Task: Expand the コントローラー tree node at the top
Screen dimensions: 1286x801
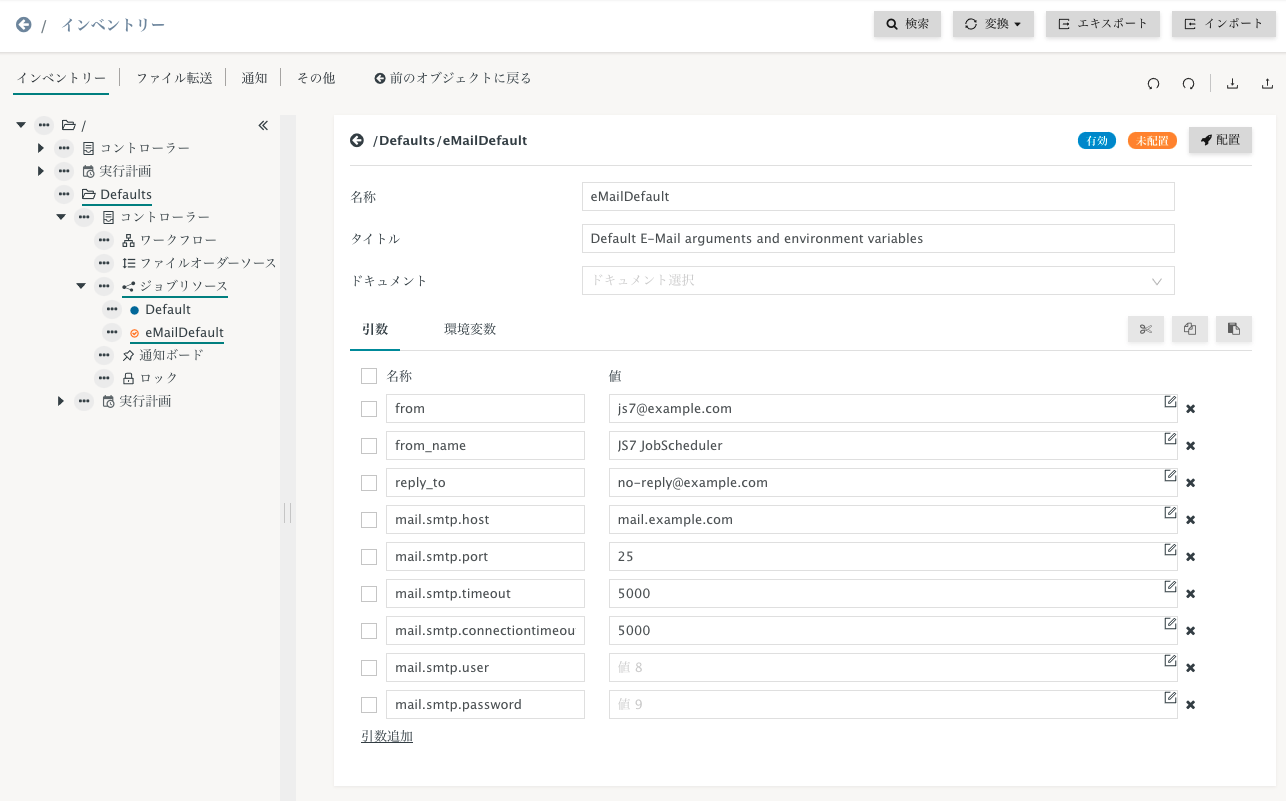Action: (40, 147)
